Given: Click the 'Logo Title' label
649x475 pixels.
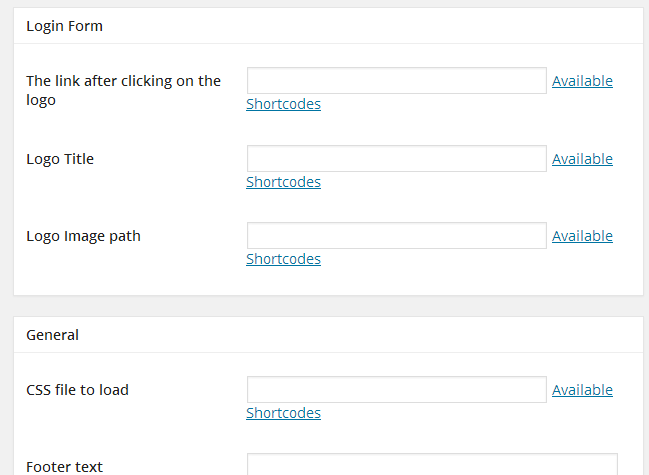Looking at the screenshot, I should (x=60, y=159).
